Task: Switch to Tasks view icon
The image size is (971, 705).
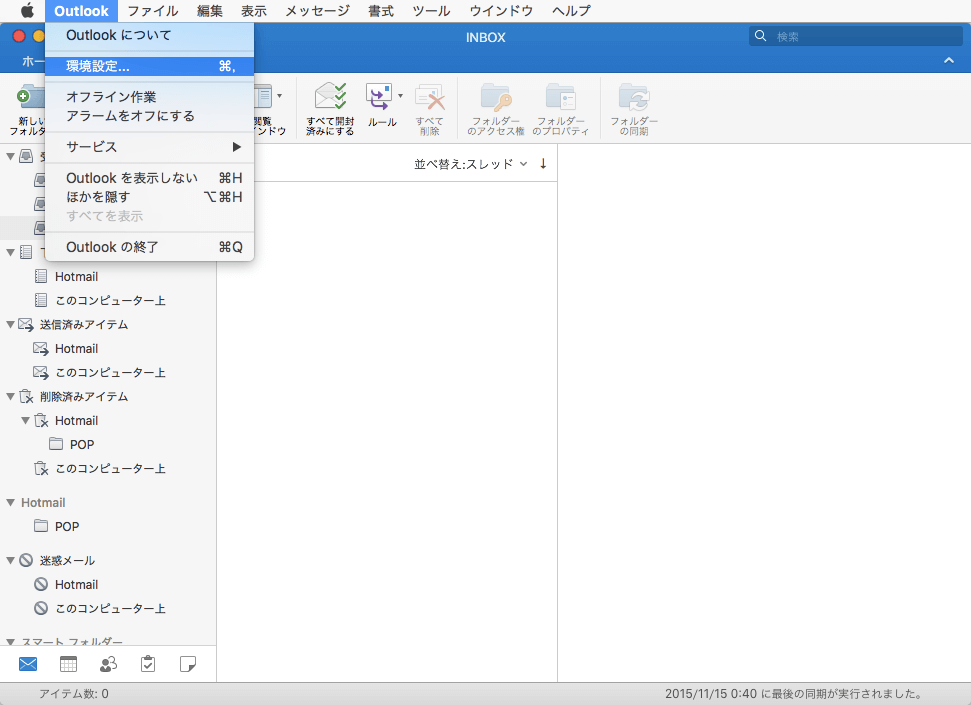Action: [x=148, y=664]
